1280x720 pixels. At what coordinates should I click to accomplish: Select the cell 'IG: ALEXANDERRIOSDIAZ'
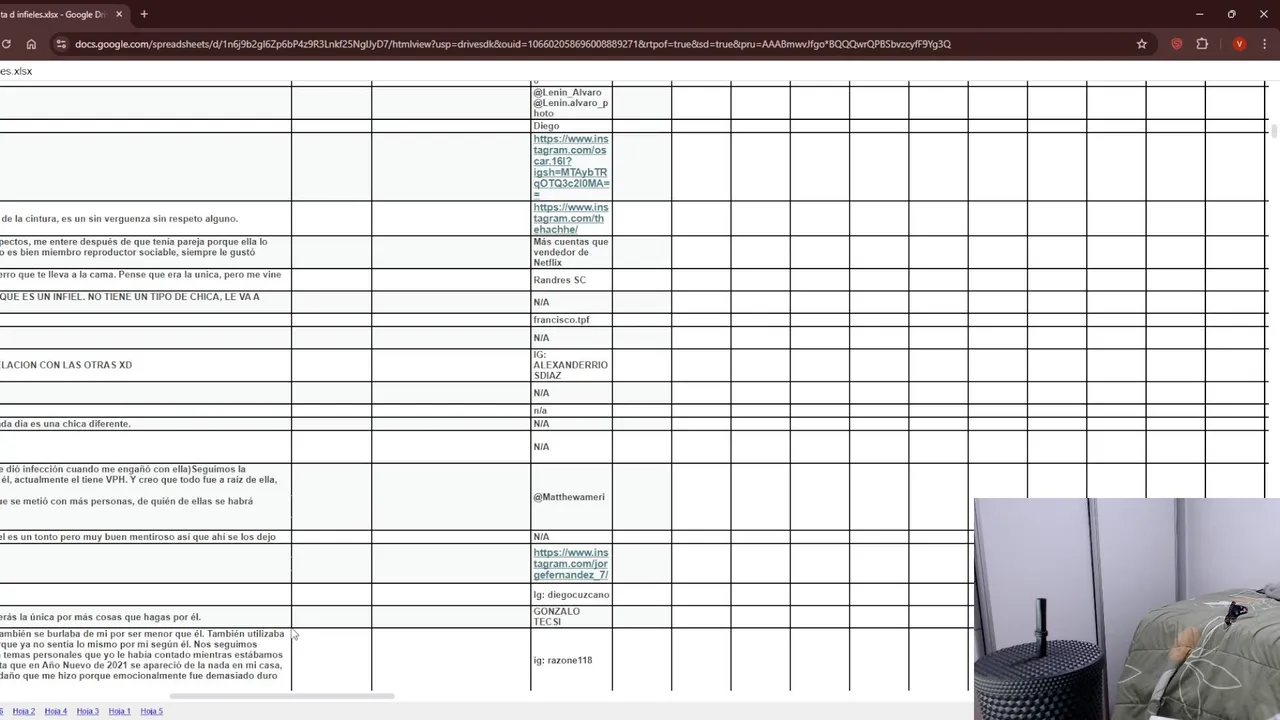pos(571,365)
